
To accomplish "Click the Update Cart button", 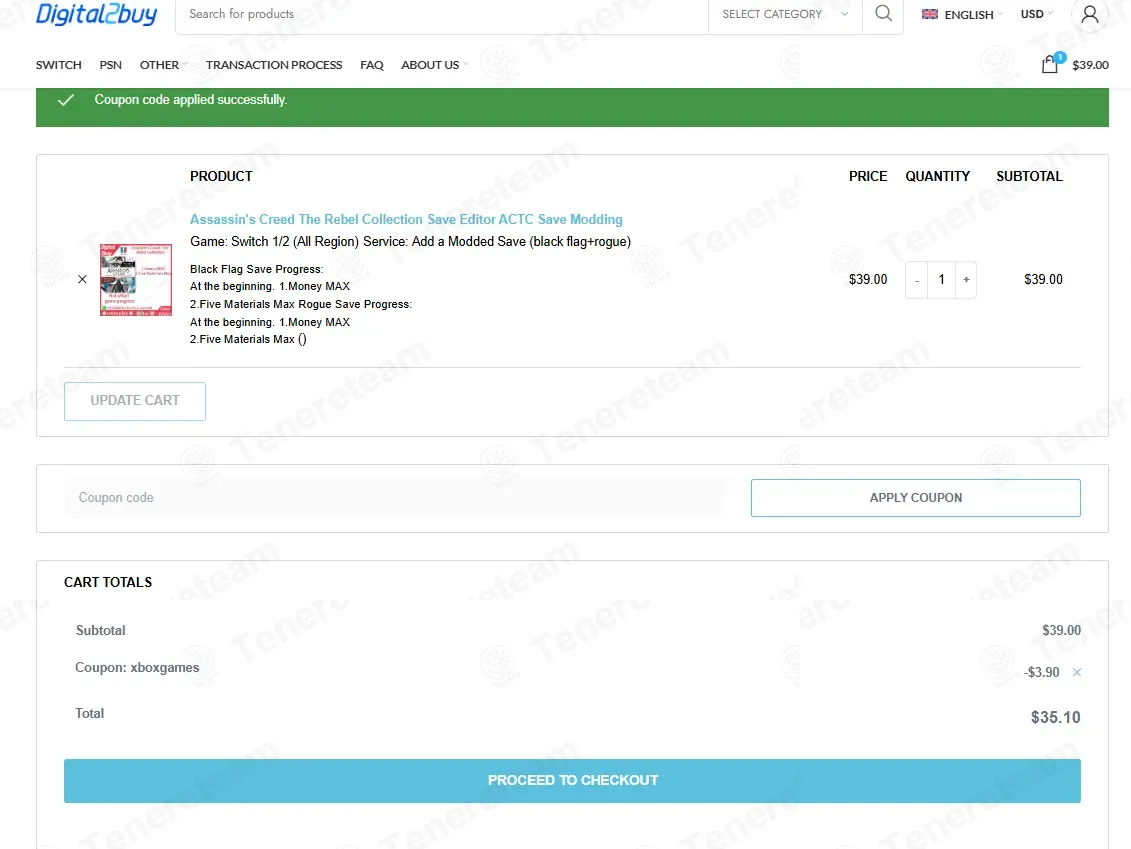I will click(135, 401).
